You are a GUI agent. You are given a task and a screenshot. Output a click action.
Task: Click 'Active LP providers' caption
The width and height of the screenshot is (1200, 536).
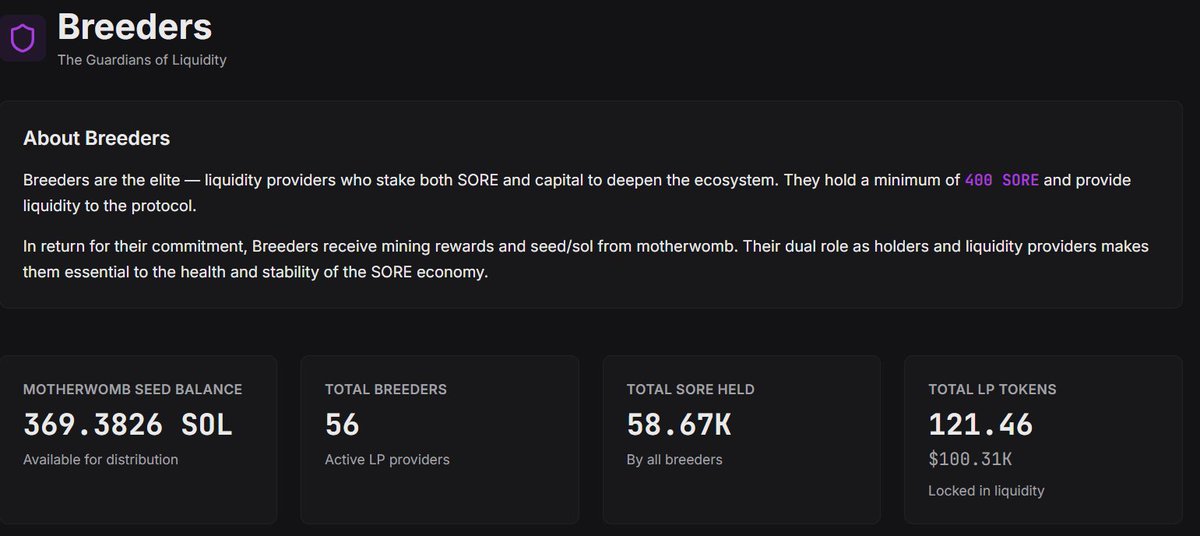[387, 460]
